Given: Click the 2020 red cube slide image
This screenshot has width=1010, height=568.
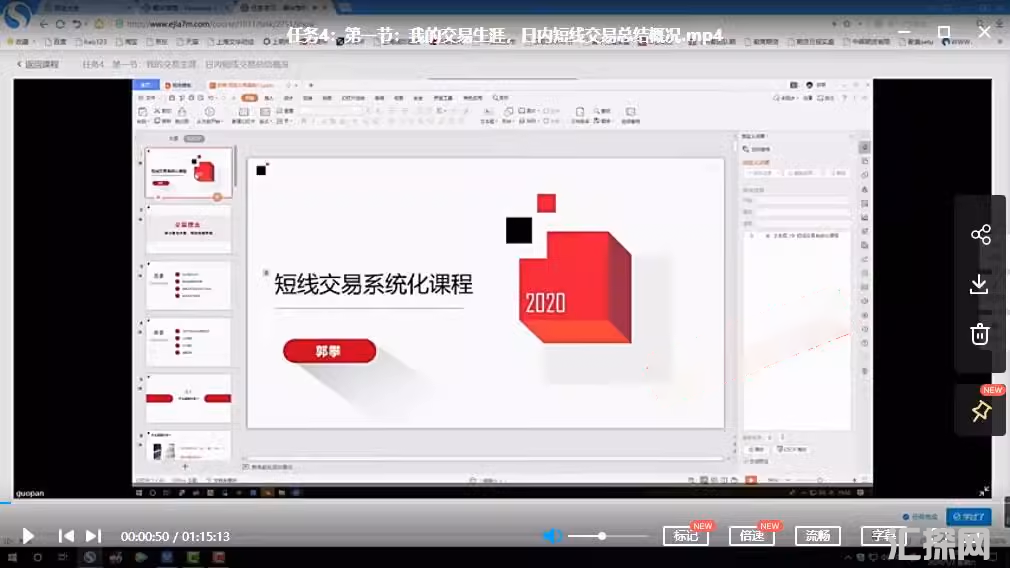Looking at the screenshot, I should click(x=574, y=286).
